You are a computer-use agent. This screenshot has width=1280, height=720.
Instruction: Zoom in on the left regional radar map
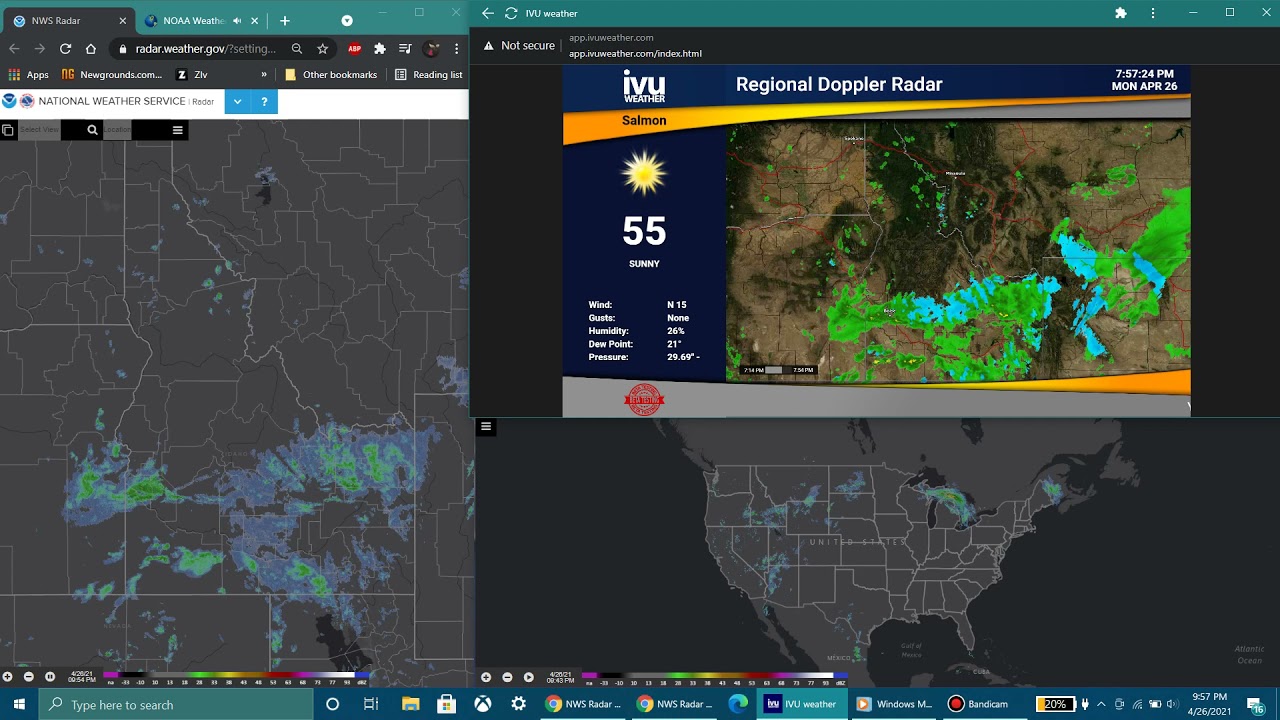(x=7, y=677)
